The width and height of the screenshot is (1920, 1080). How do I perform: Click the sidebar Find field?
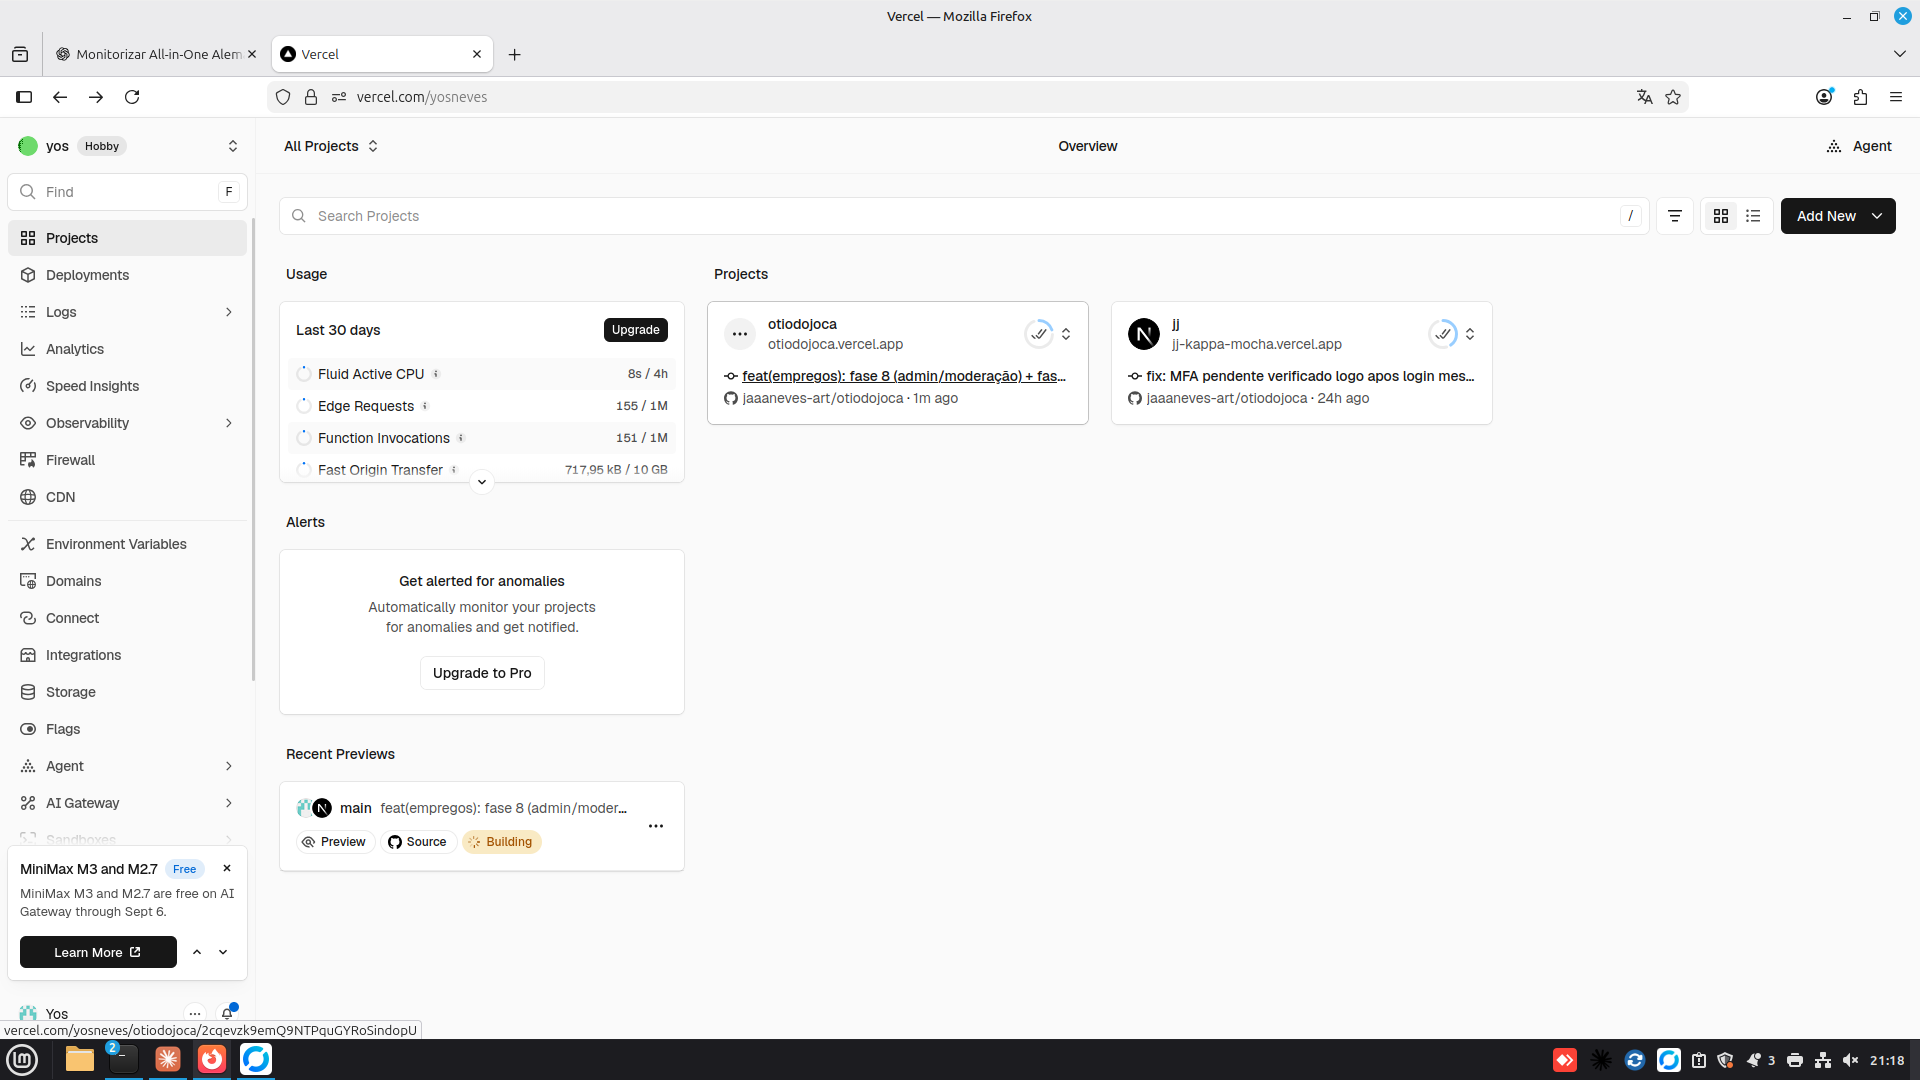128,192
